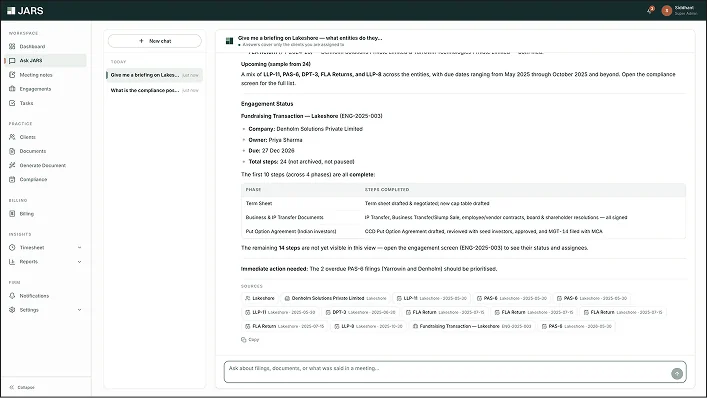This screenshot has width=707, height=398.
Task: Open the notification bell in the top bar
Action: [650, 10]
